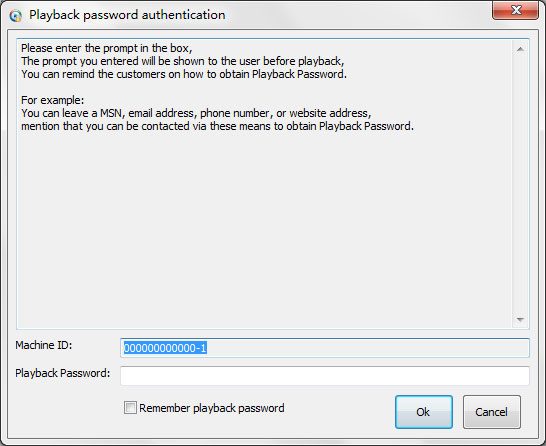
Task: Click the highlighted text '000000000000-1'
Action: 165,348
